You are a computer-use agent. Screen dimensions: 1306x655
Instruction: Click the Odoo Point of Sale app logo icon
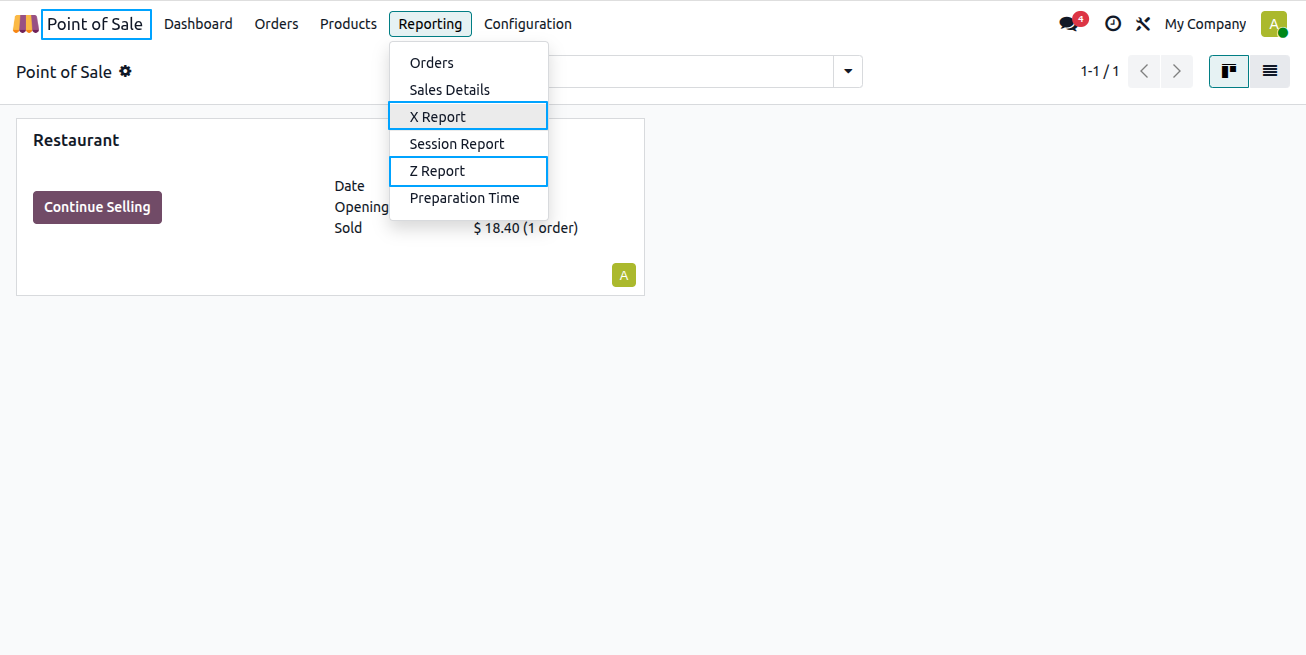click(x=26, y=24)
